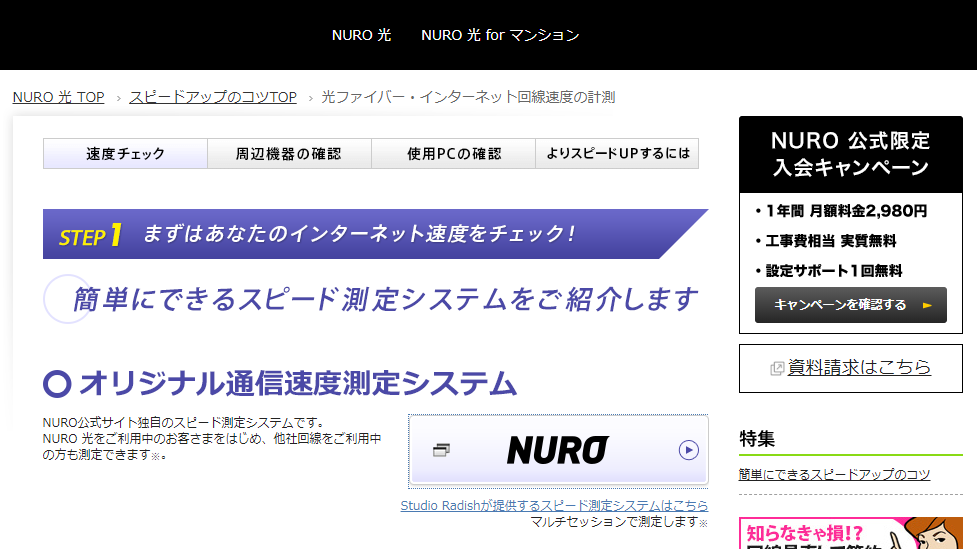
Task: Open Studio Radish speed measurement system link
Action: pos(555,505)
